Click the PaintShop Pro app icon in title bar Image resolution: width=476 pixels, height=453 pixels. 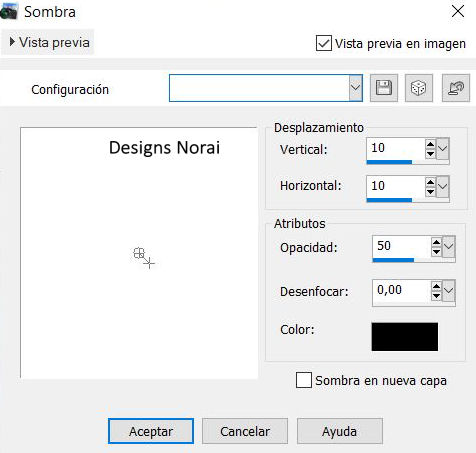pos(9,12)
